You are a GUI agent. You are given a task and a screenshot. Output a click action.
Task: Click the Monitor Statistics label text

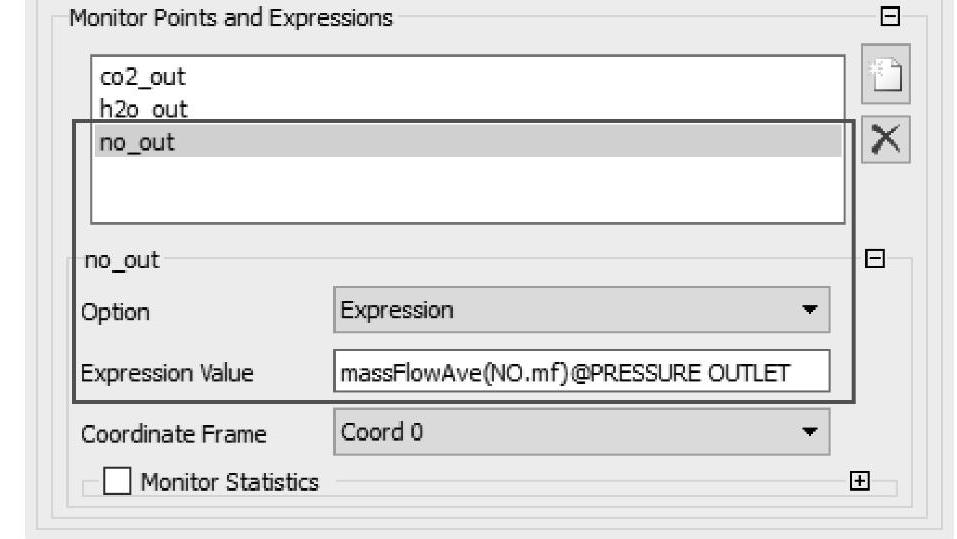click(x=229, y=483)
